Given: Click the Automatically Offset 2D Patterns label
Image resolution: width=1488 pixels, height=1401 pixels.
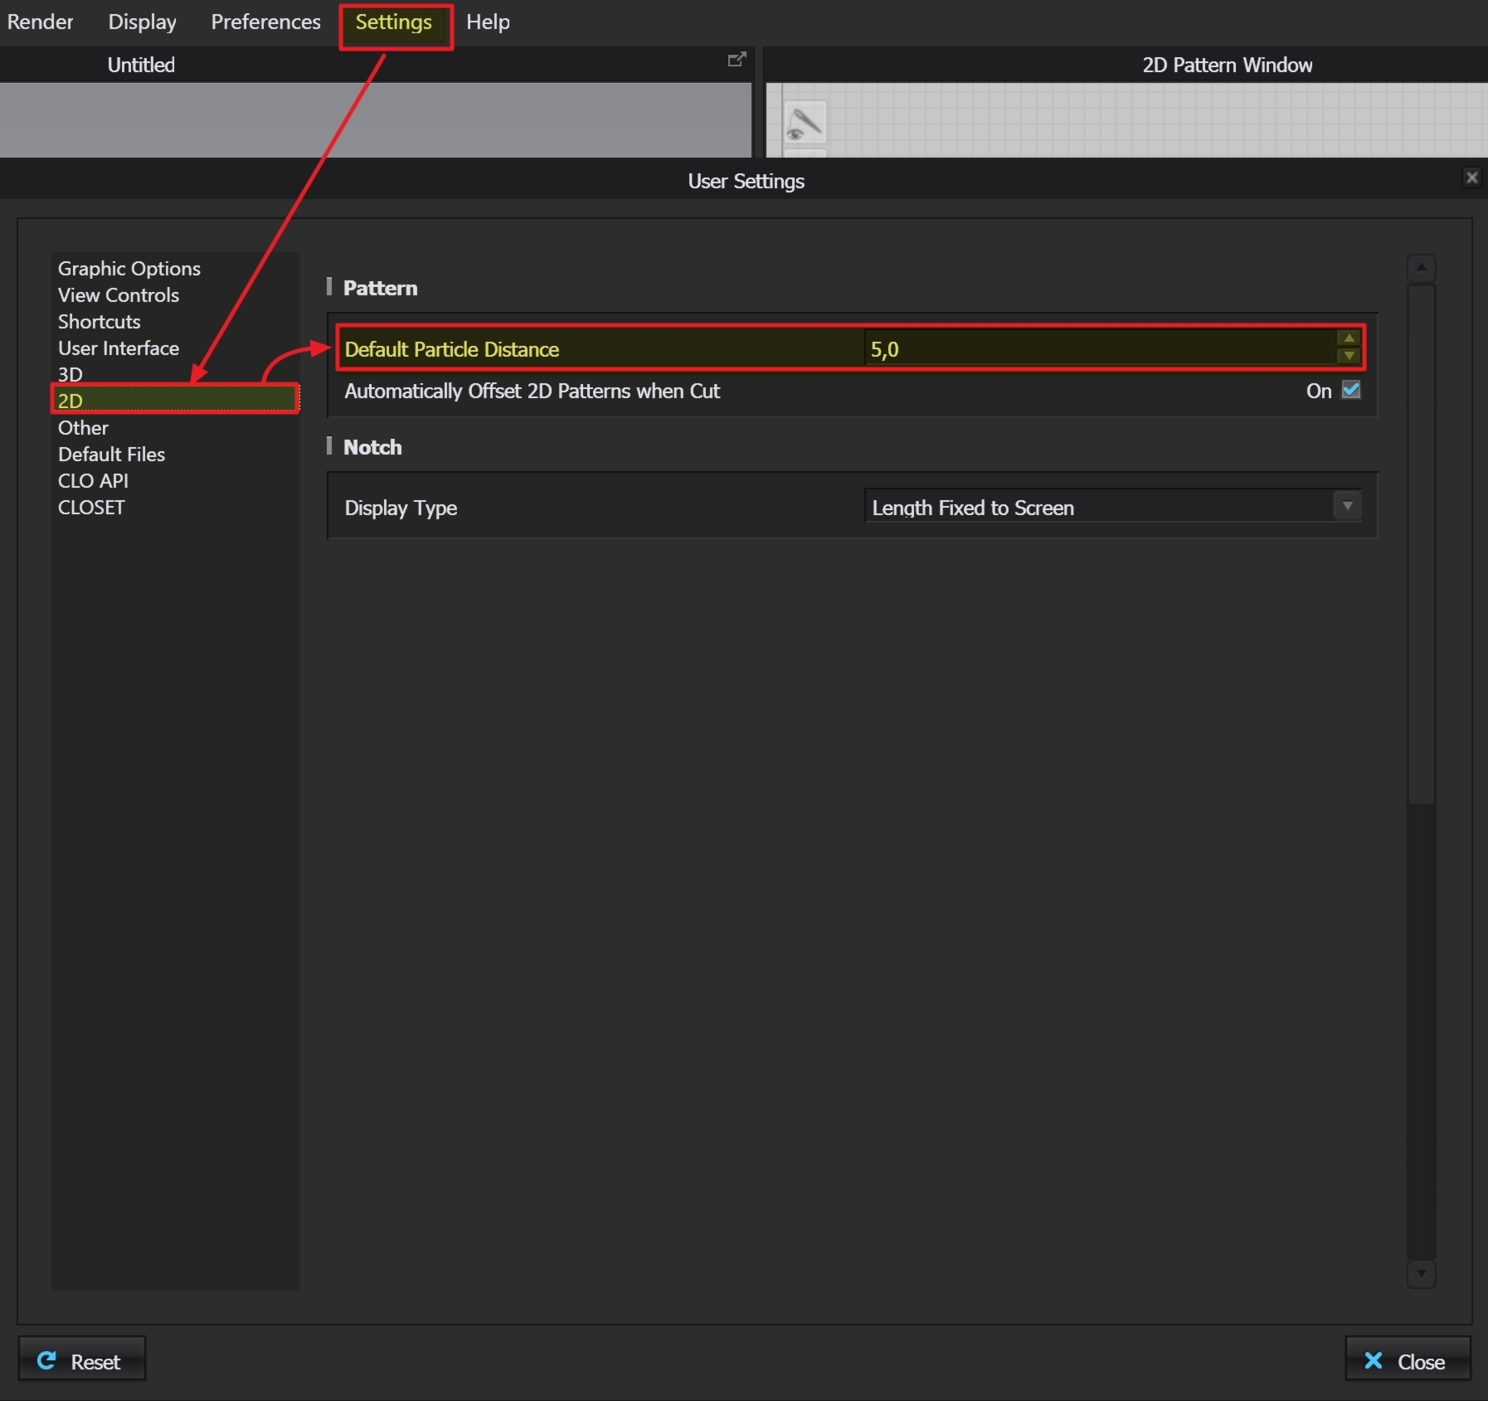Looking at the screenshot, I should tap(532, 391).
